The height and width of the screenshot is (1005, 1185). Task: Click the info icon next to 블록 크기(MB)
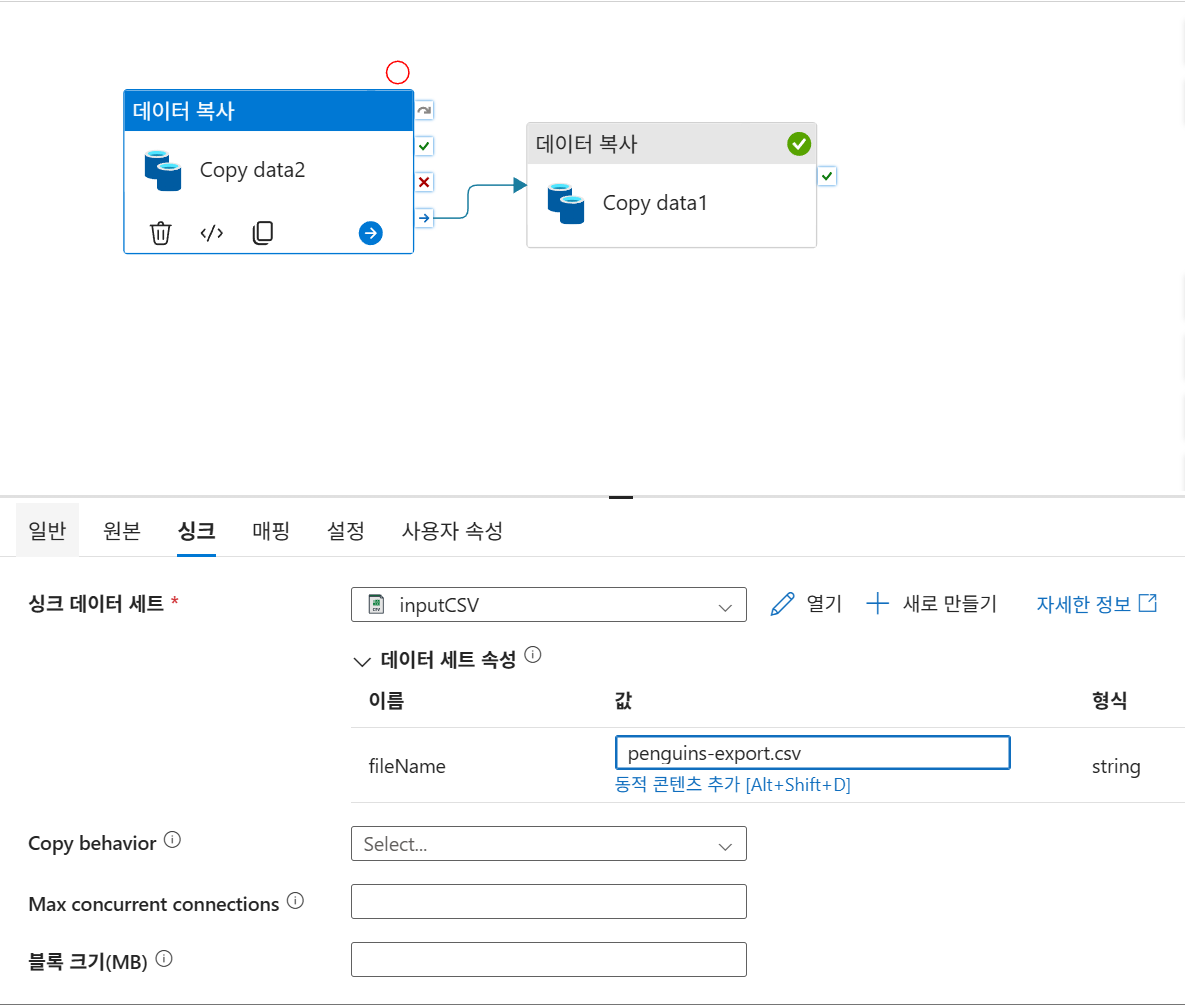[x=164, y=959]
